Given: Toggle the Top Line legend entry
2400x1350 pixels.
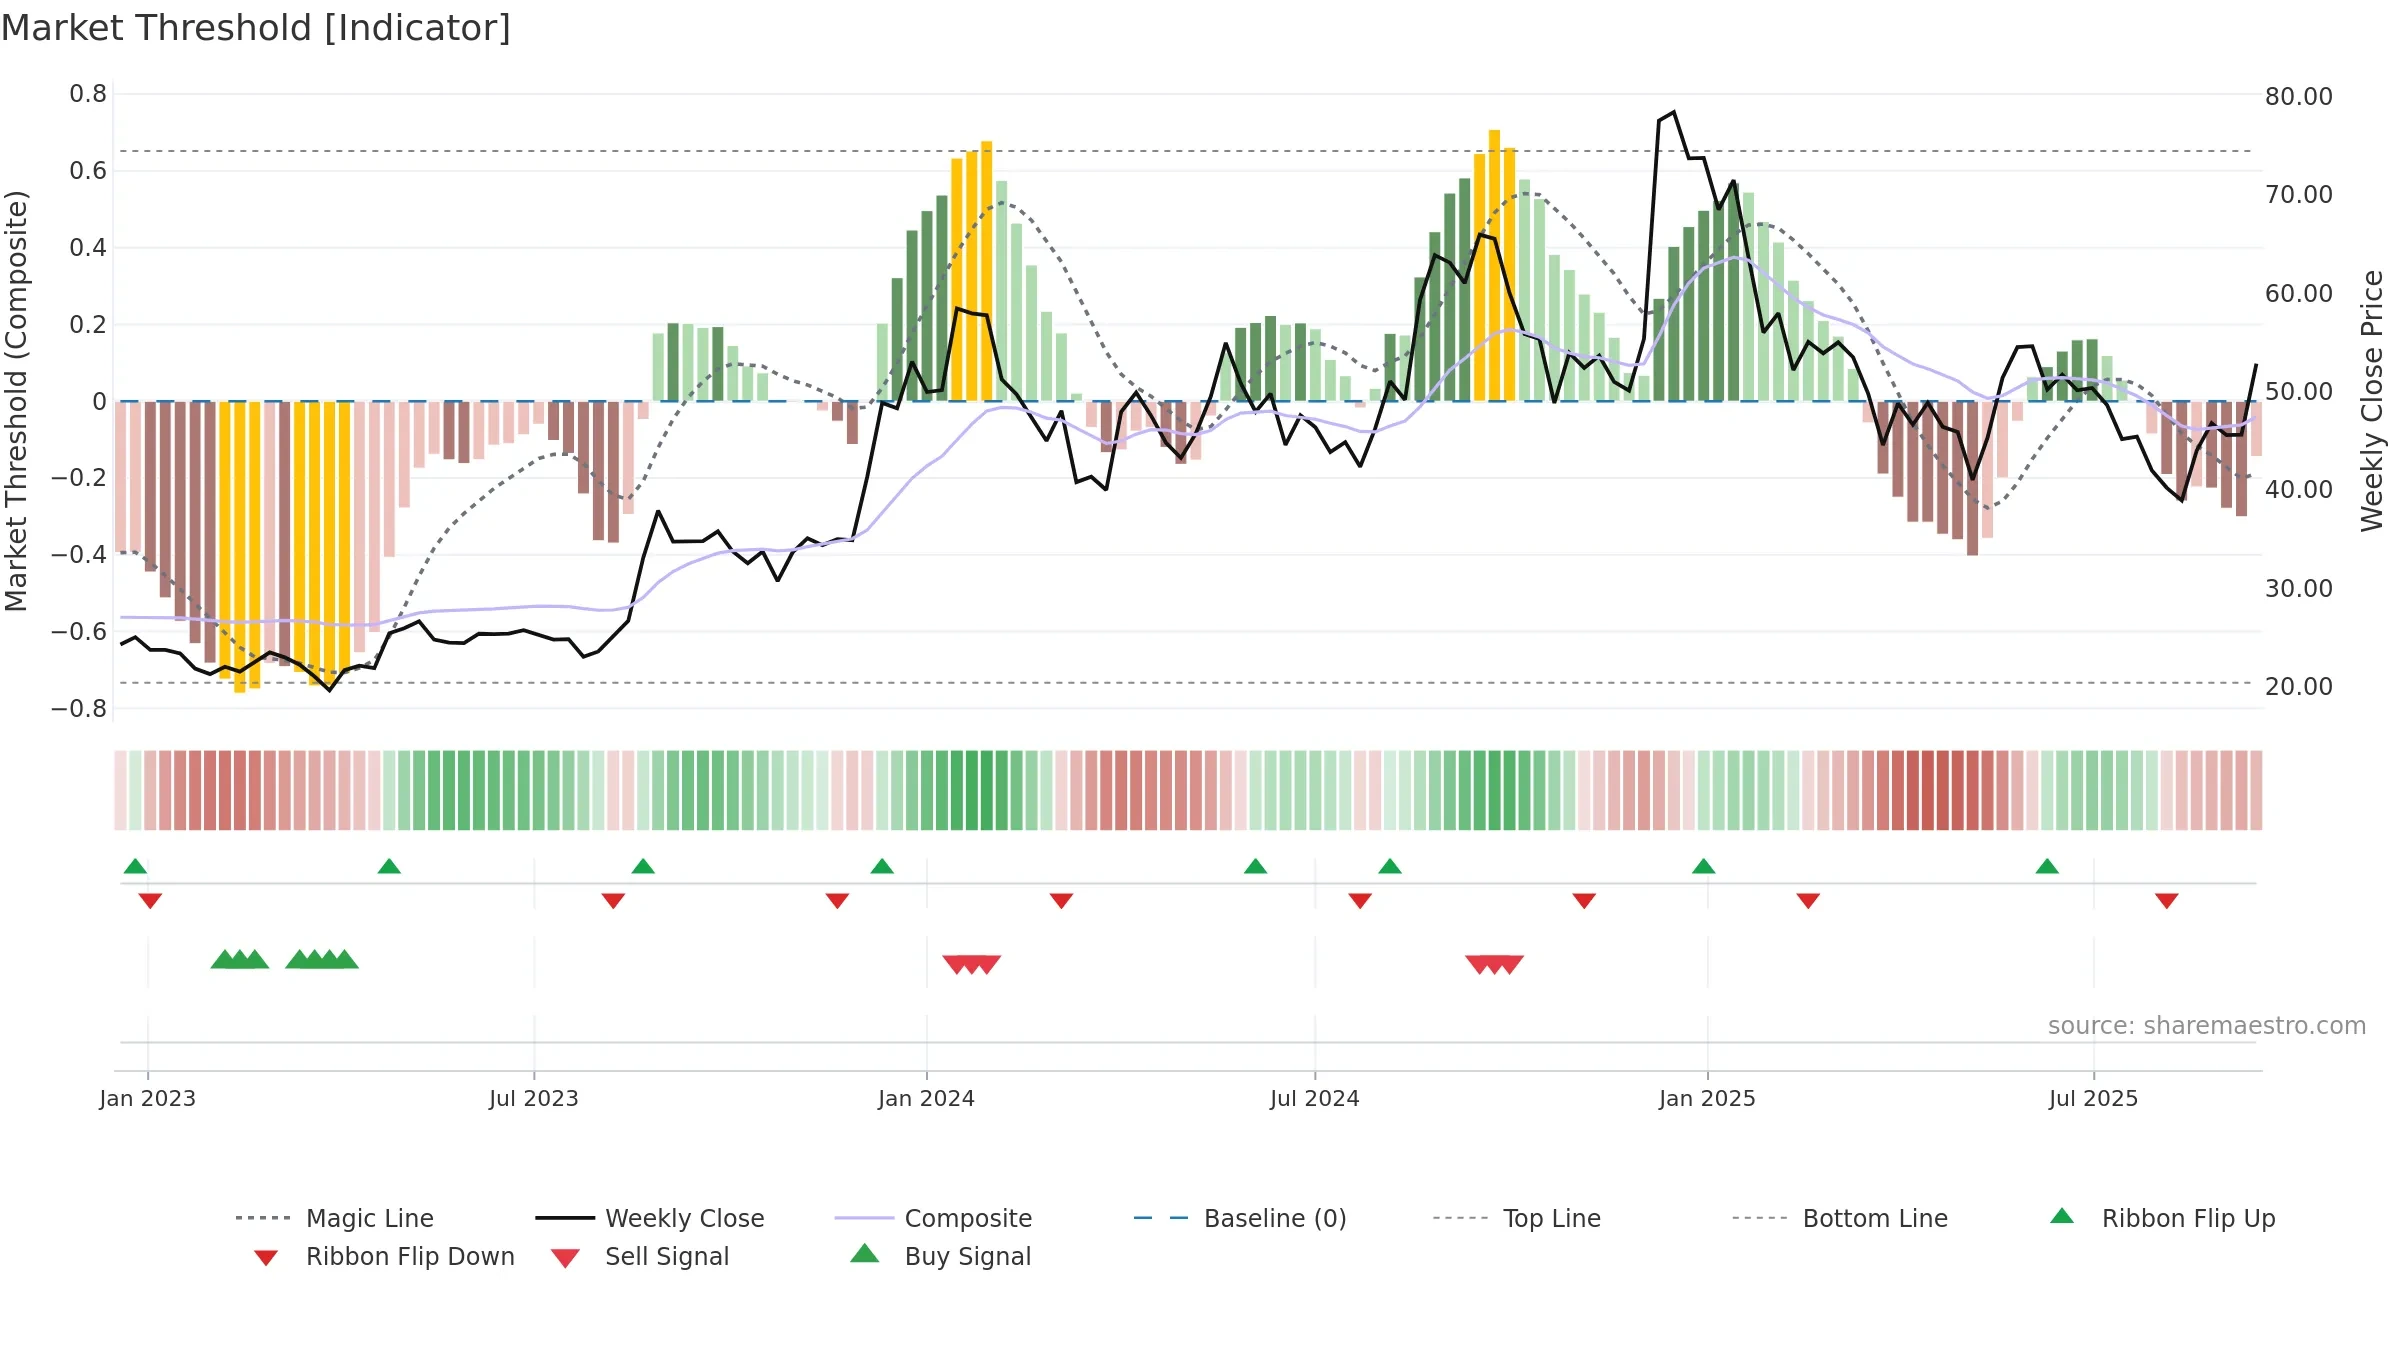Looking at the screenshot, I should 1517,1218.
